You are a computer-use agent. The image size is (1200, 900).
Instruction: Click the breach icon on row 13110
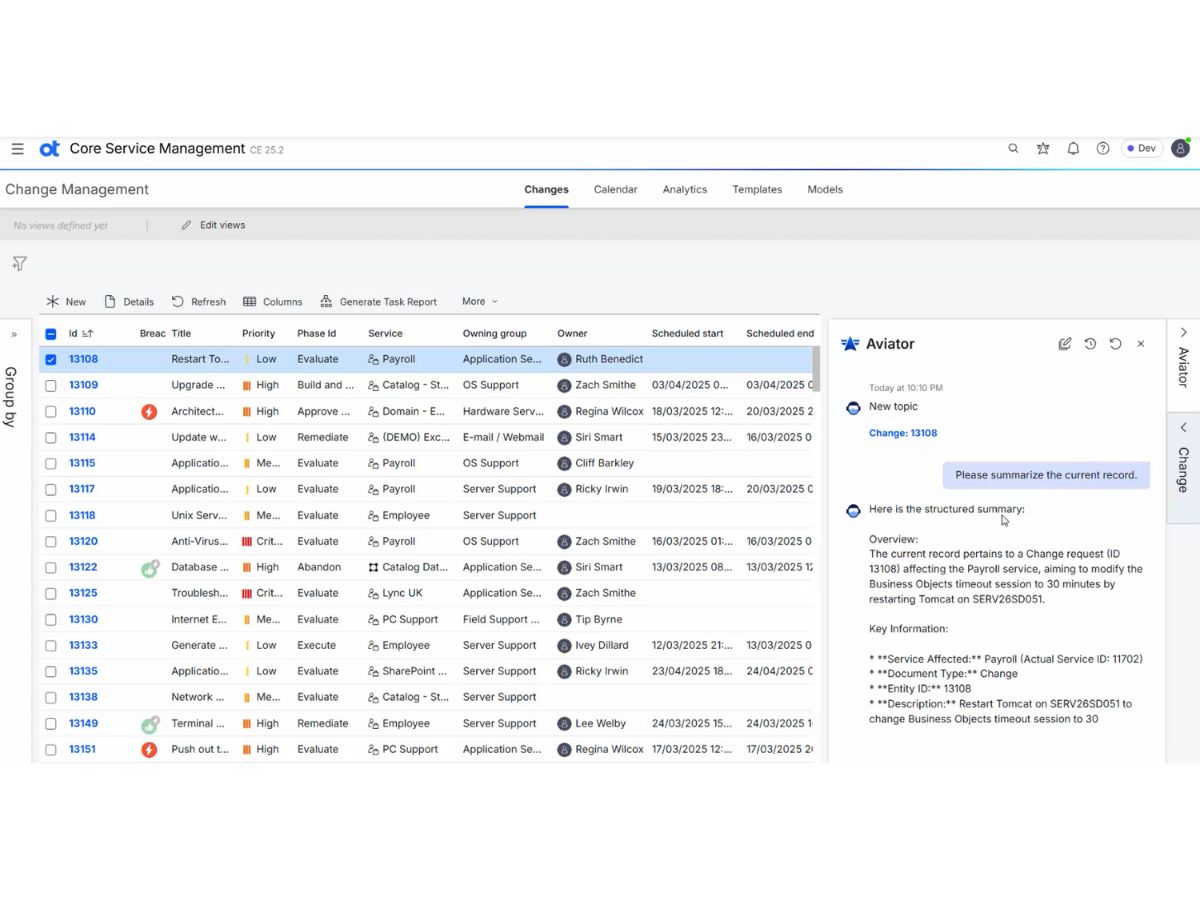(x=149, y=411)
